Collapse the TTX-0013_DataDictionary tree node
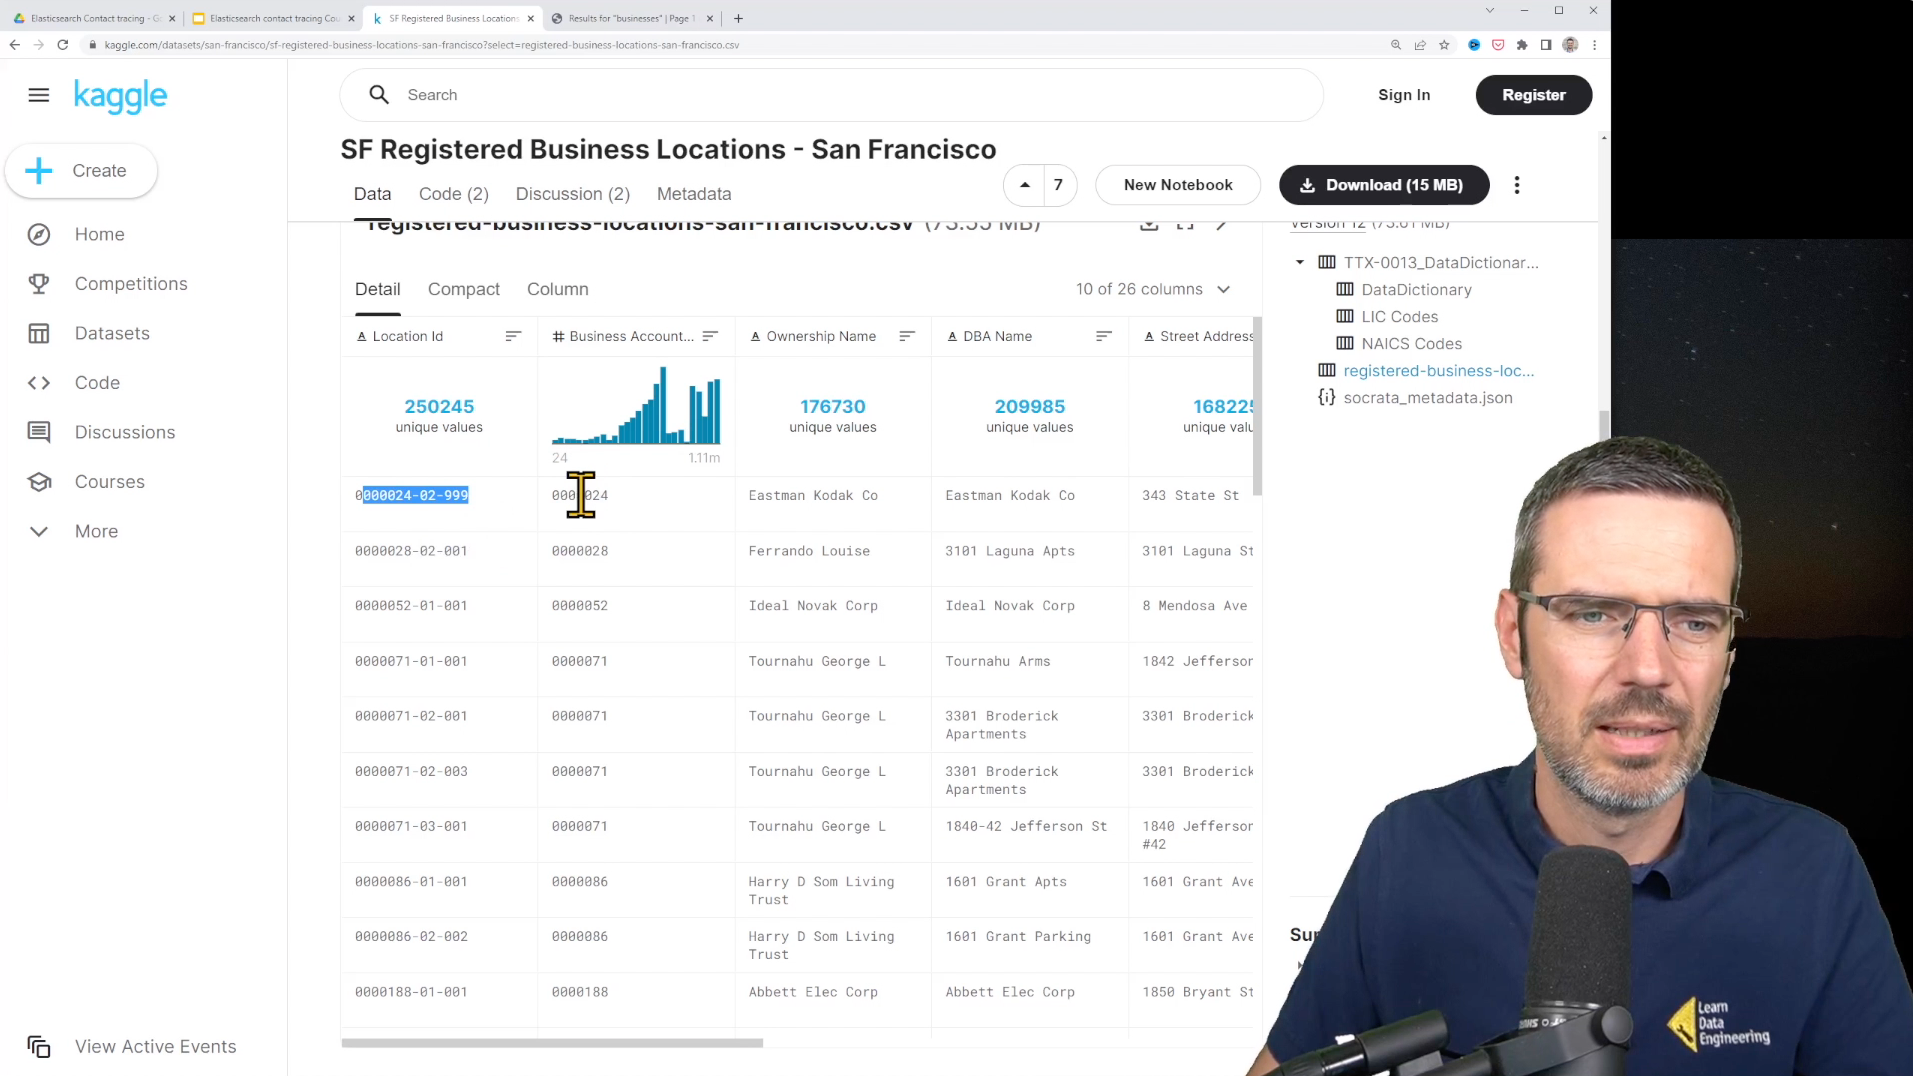Image resolution: width=1913 pixels, height=1076 pixels. pos(1300,262)
